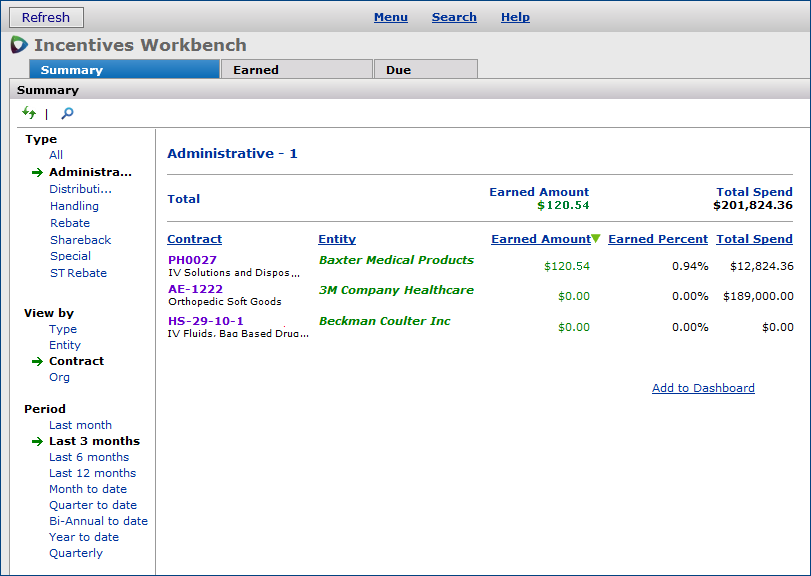The image size is (811, 576).
Task: Select the Rebate incentive type
Action: tap(70, 223)
